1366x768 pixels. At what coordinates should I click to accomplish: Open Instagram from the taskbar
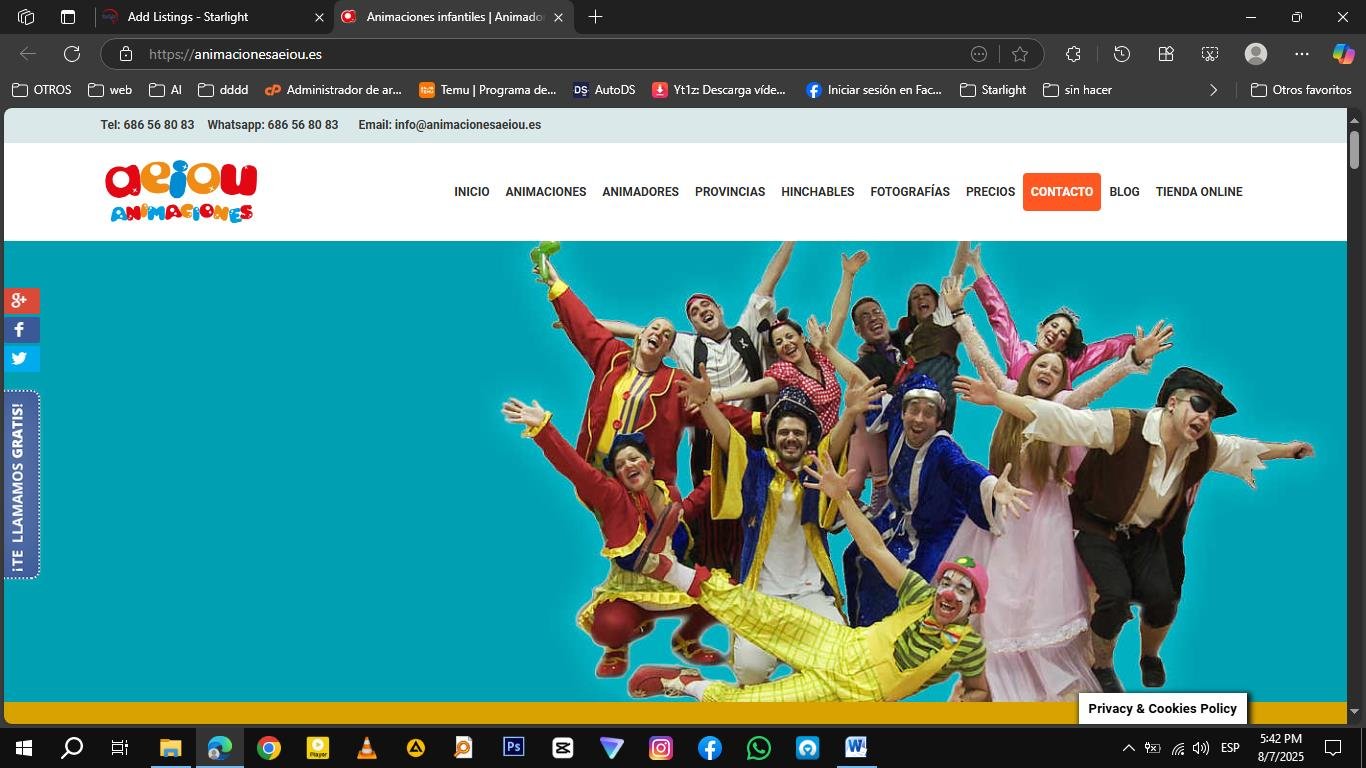point(661,748)
